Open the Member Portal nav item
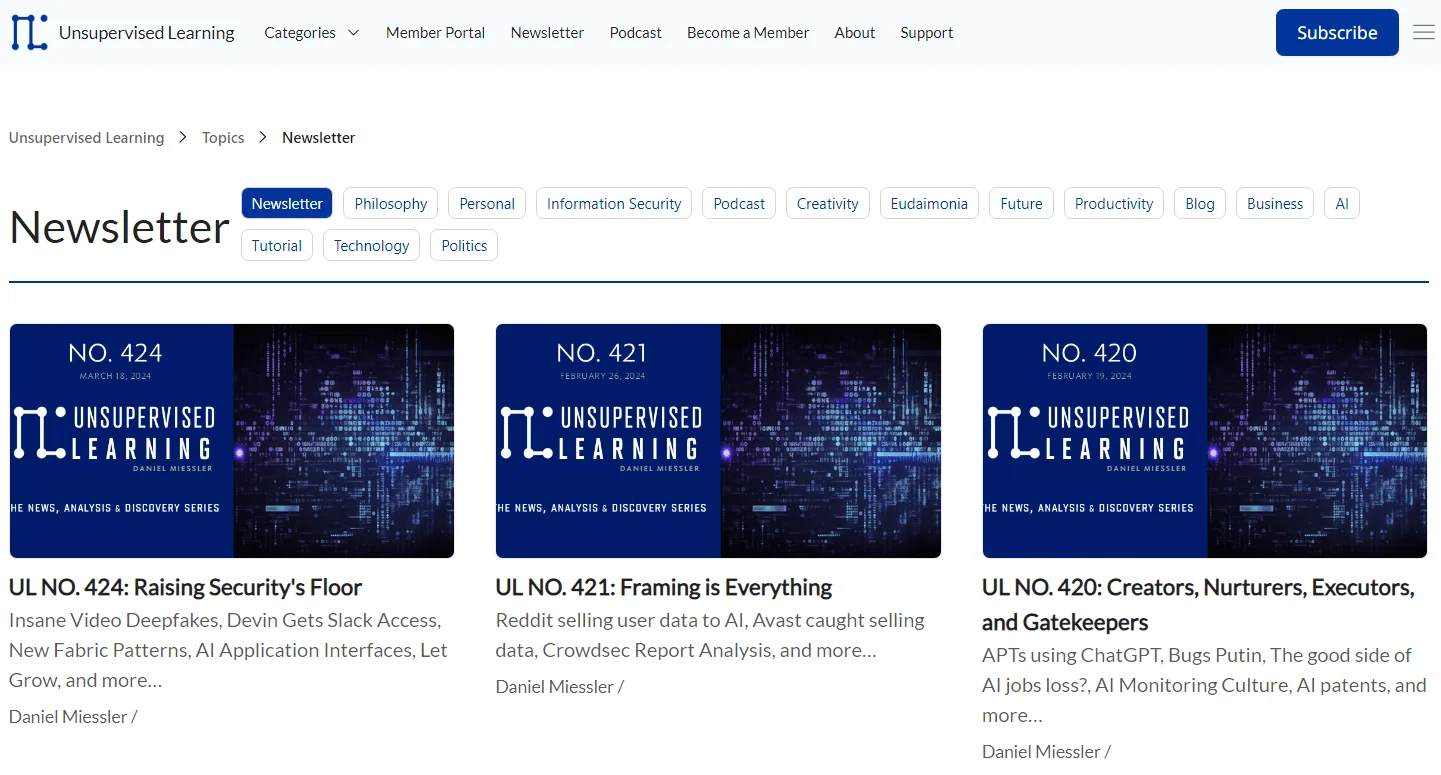1441x775 pixels. 435,33
